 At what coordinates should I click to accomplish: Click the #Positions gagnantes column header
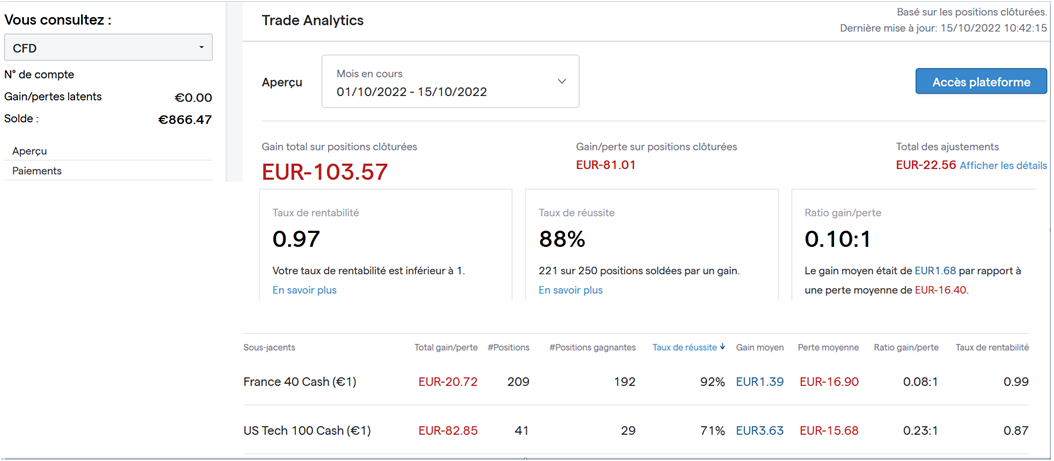coord(592,348)
